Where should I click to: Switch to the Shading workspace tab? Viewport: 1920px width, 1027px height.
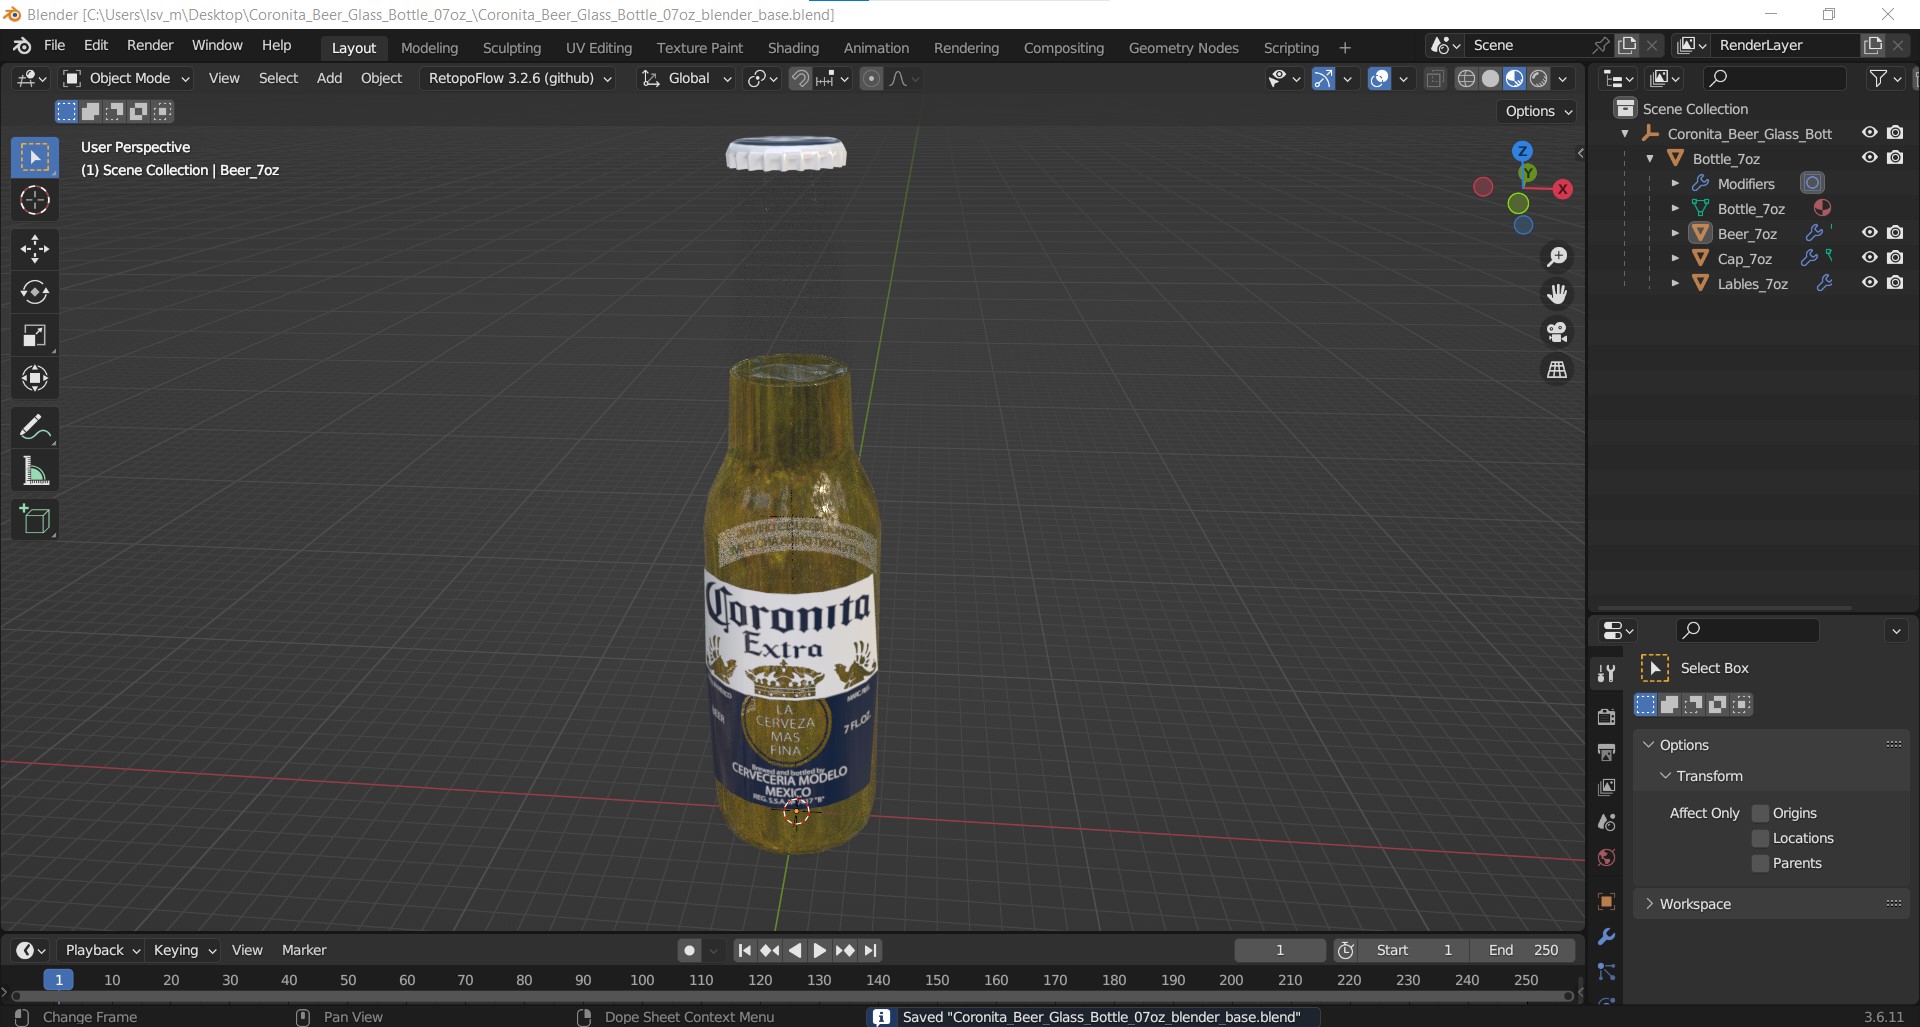coord(793,48)
